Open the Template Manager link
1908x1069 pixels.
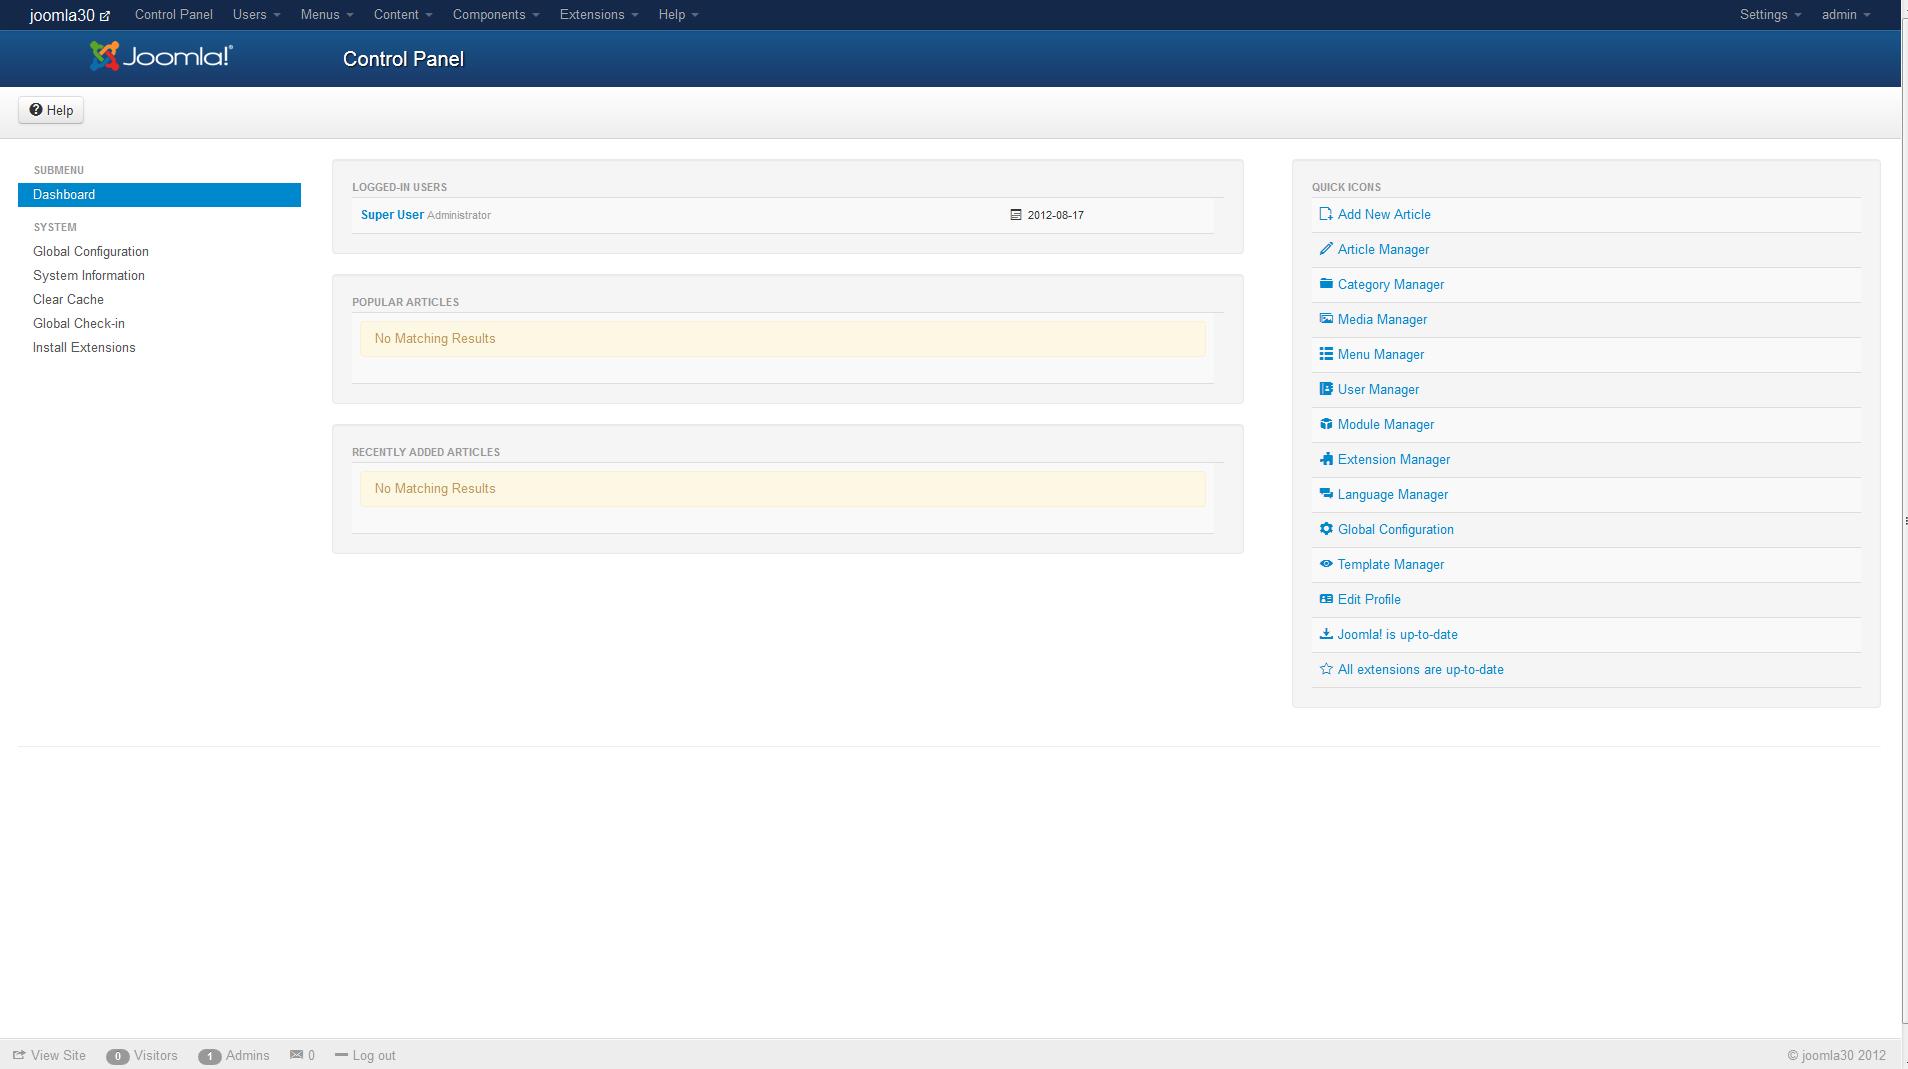1391,564
